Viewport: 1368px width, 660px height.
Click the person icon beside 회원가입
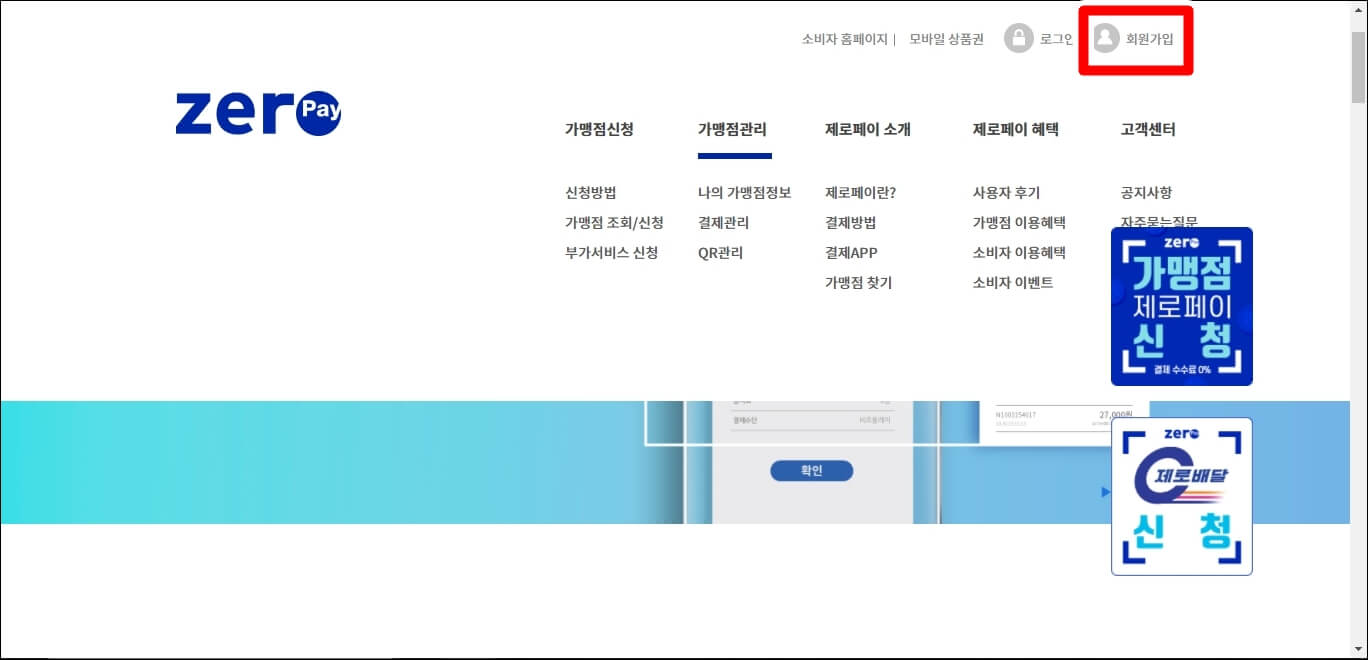tap(1105, 39)
